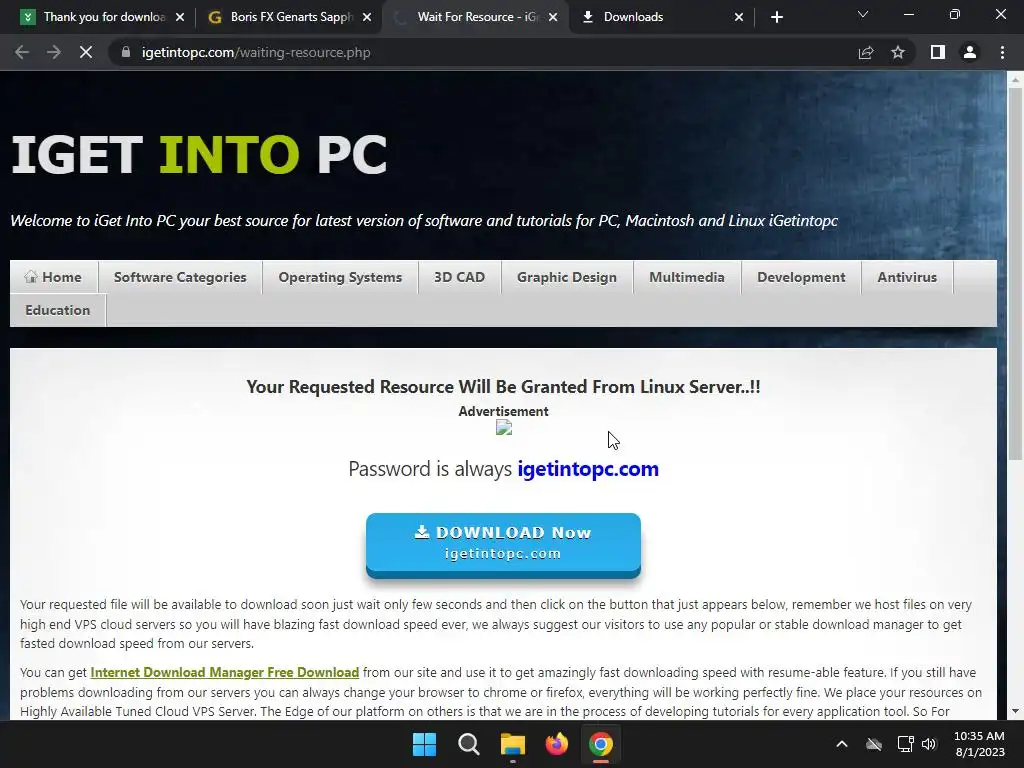
Task: Open the Chrome profile menu
Action: coord(970,52)
